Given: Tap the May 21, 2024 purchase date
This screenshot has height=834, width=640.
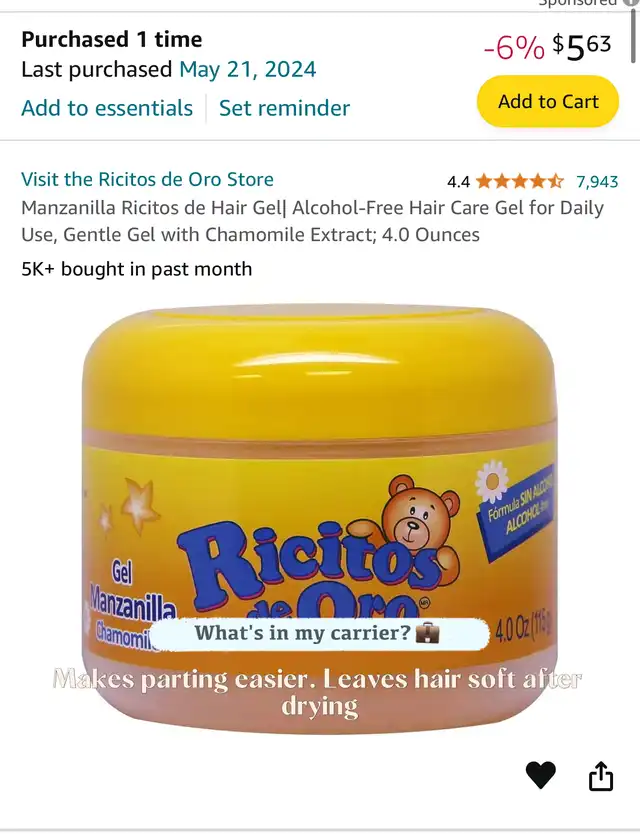Looking at the screenshot, I should click(x=248, y=69).
